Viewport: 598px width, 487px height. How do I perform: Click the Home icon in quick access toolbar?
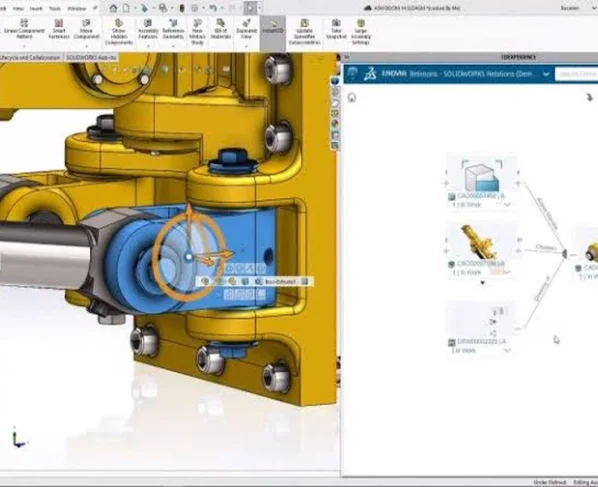113,8
